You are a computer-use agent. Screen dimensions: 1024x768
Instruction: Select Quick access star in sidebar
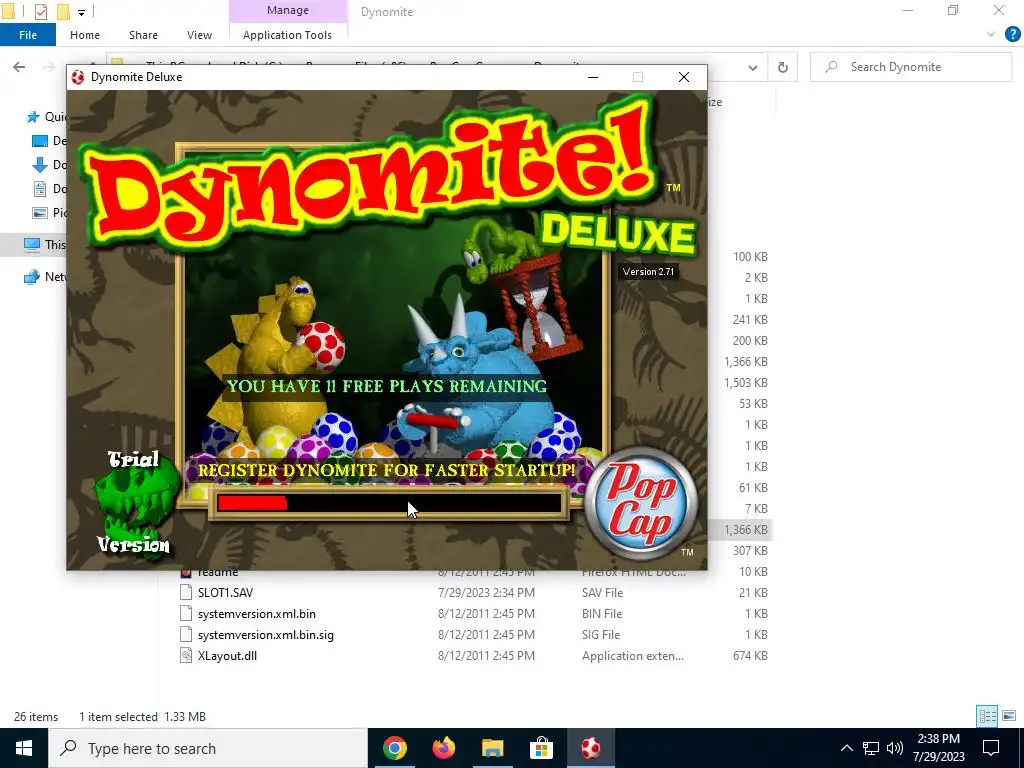coord(33,117)
